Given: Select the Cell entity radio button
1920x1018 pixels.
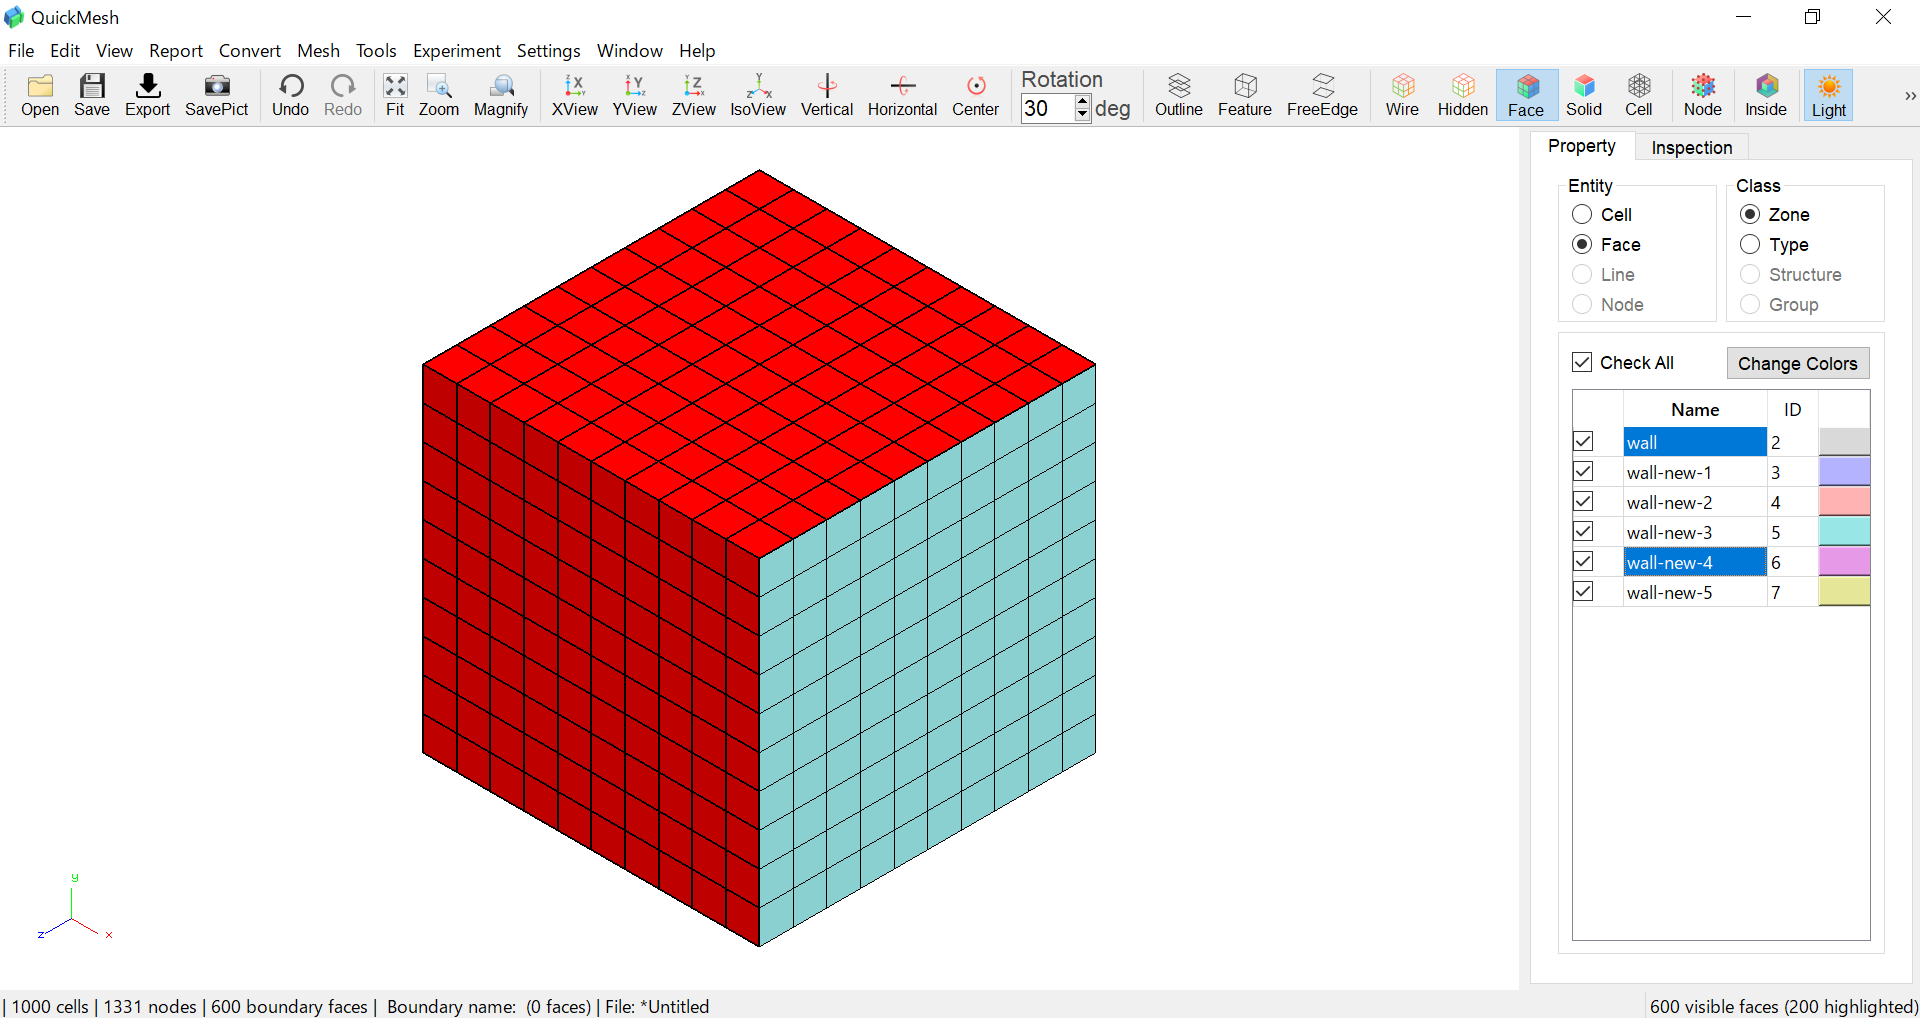Looking at the screenshot, I should click(1582, 215).
